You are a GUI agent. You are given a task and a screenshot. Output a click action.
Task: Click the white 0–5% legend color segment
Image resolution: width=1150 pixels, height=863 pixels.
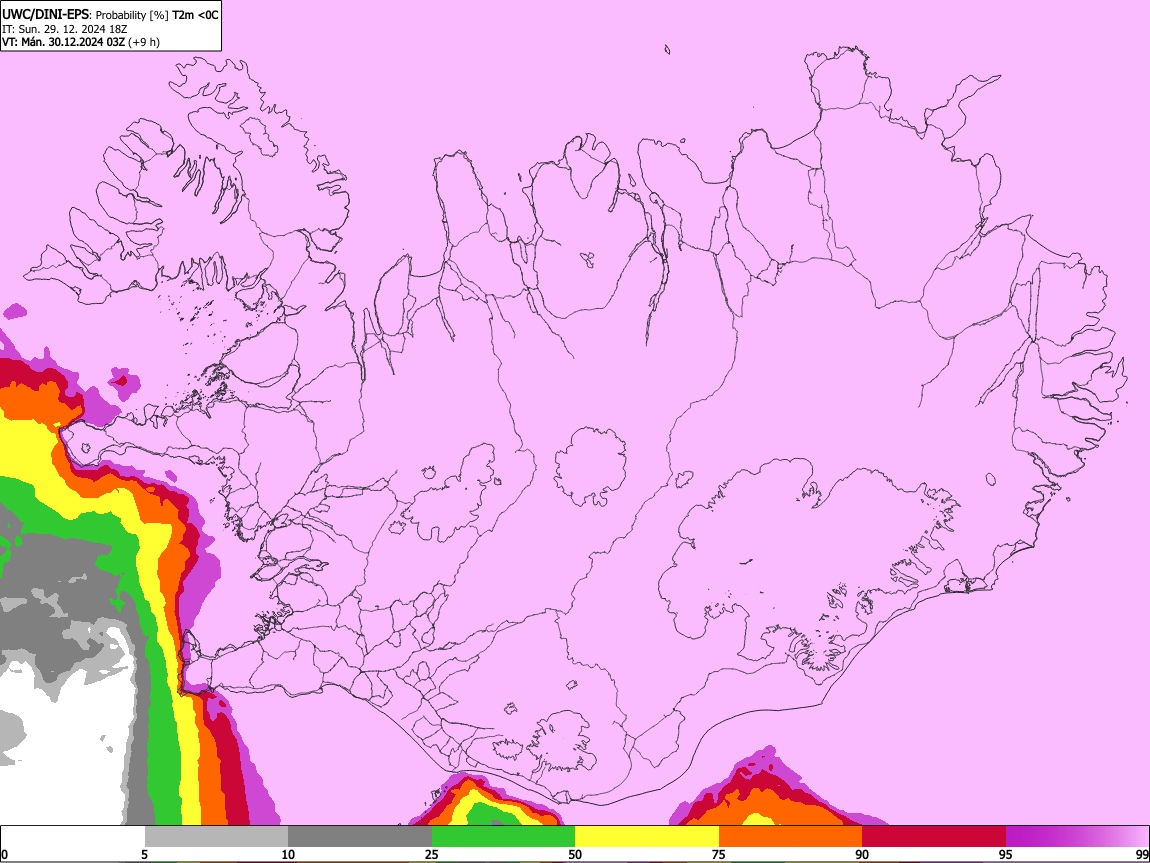point(73,836)
